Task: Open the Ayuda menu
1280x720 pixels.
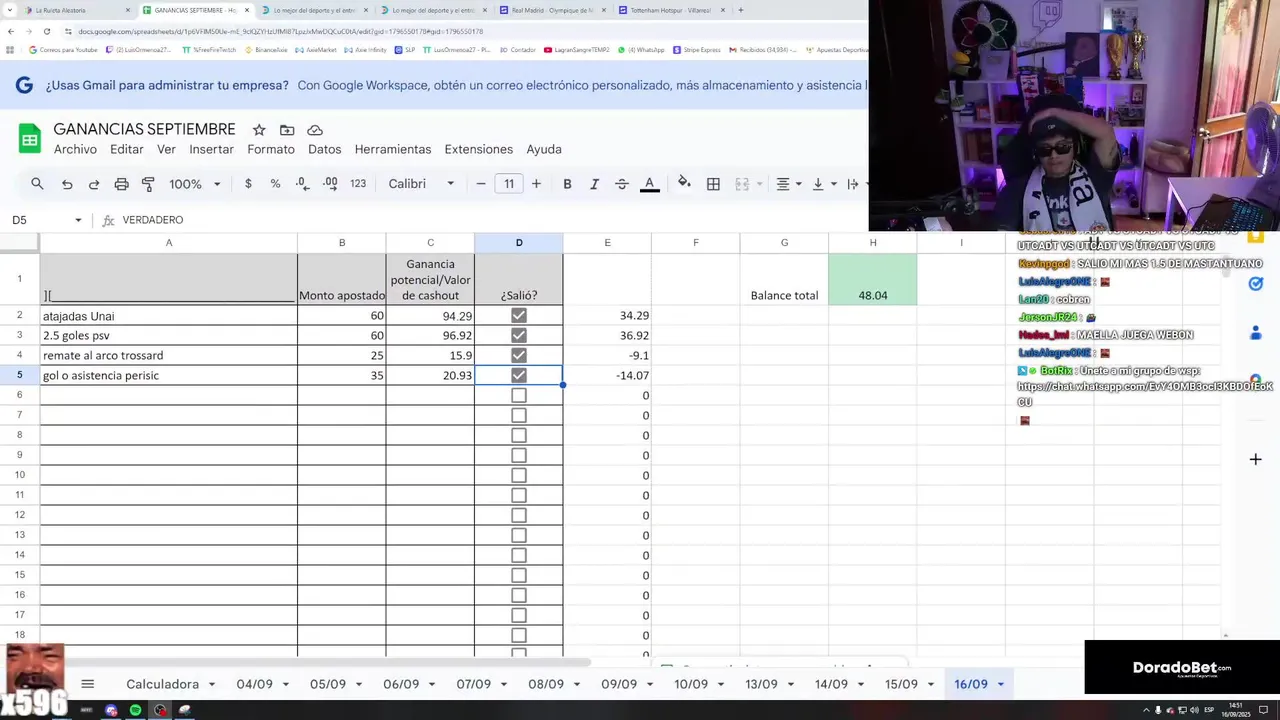Action: coord(544,149)
